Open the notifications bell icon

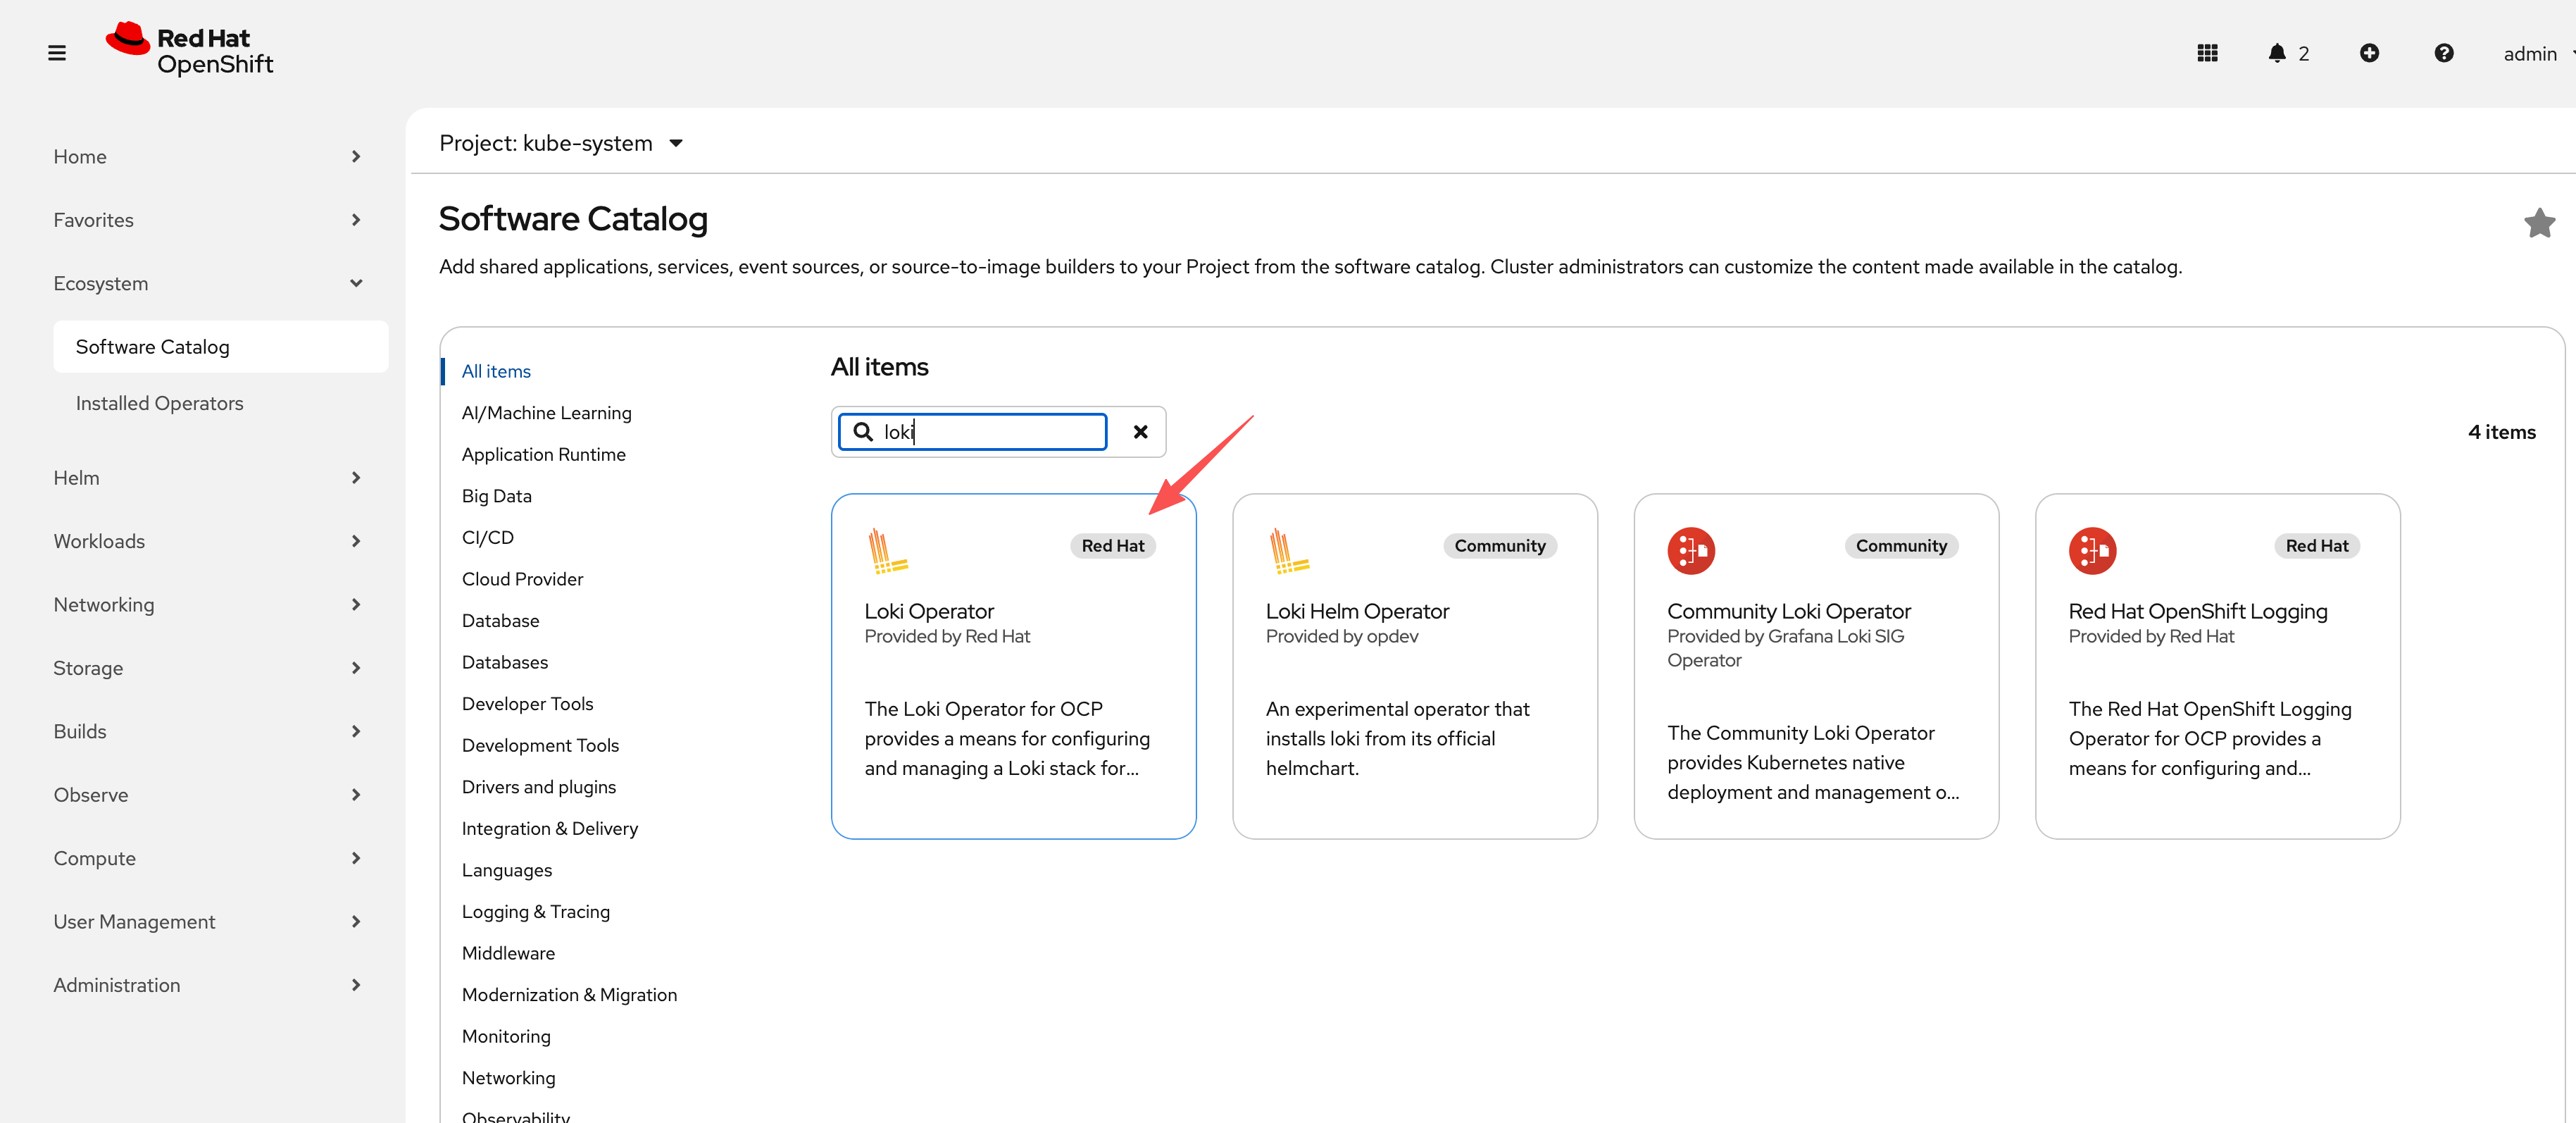click(x=2276, y=53)
